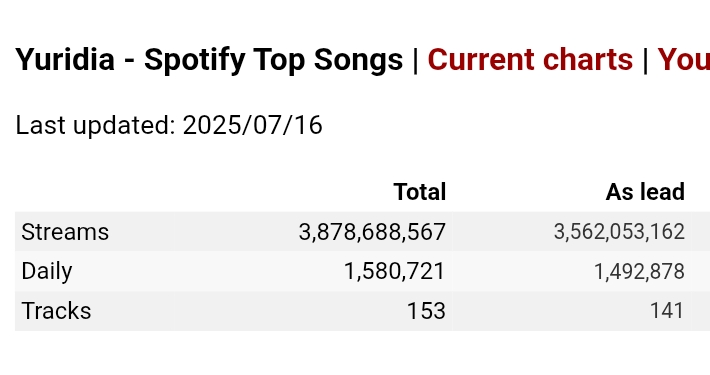Click total tracks value 153
710x375 pixels.
[426, 311]
